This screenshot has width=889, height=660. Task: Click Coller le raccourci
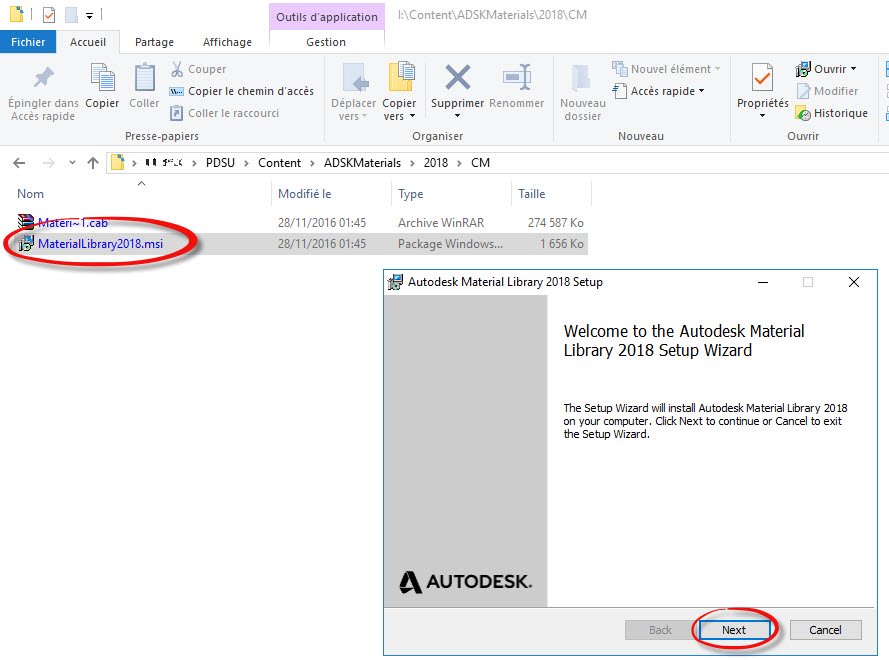point(225,113)
